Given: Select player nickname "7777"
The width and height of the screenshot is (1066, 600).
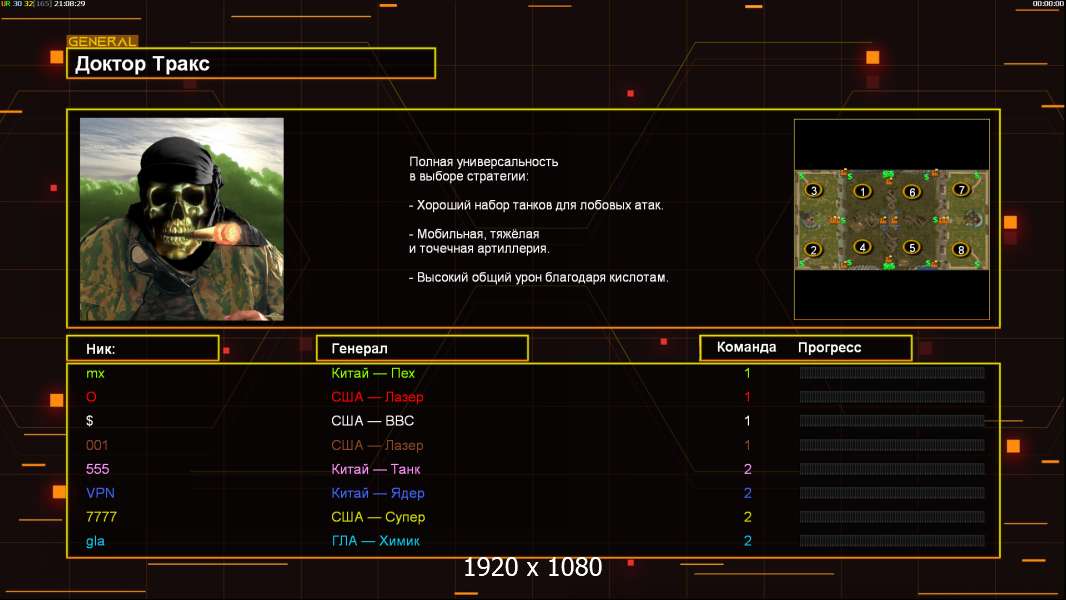Looking at the screenshot, I should [101, 517].
